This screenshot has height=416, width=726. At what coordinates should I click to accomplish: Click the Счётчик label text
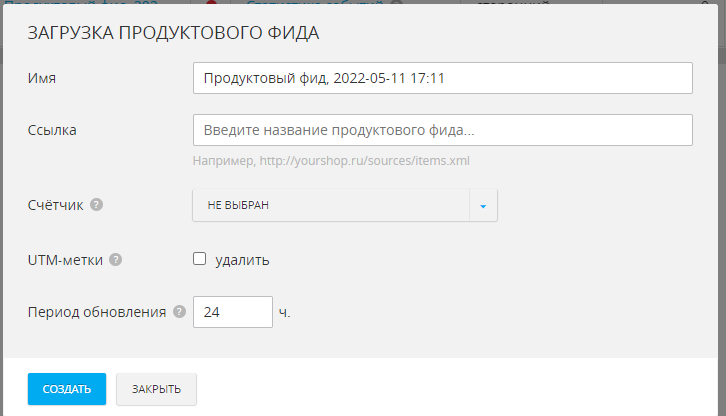point(56,205)
